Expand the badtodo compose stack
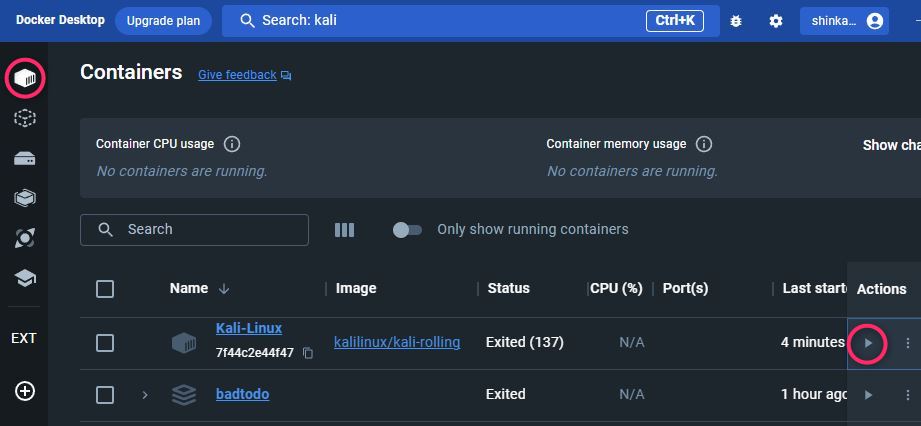 [145, 395]
